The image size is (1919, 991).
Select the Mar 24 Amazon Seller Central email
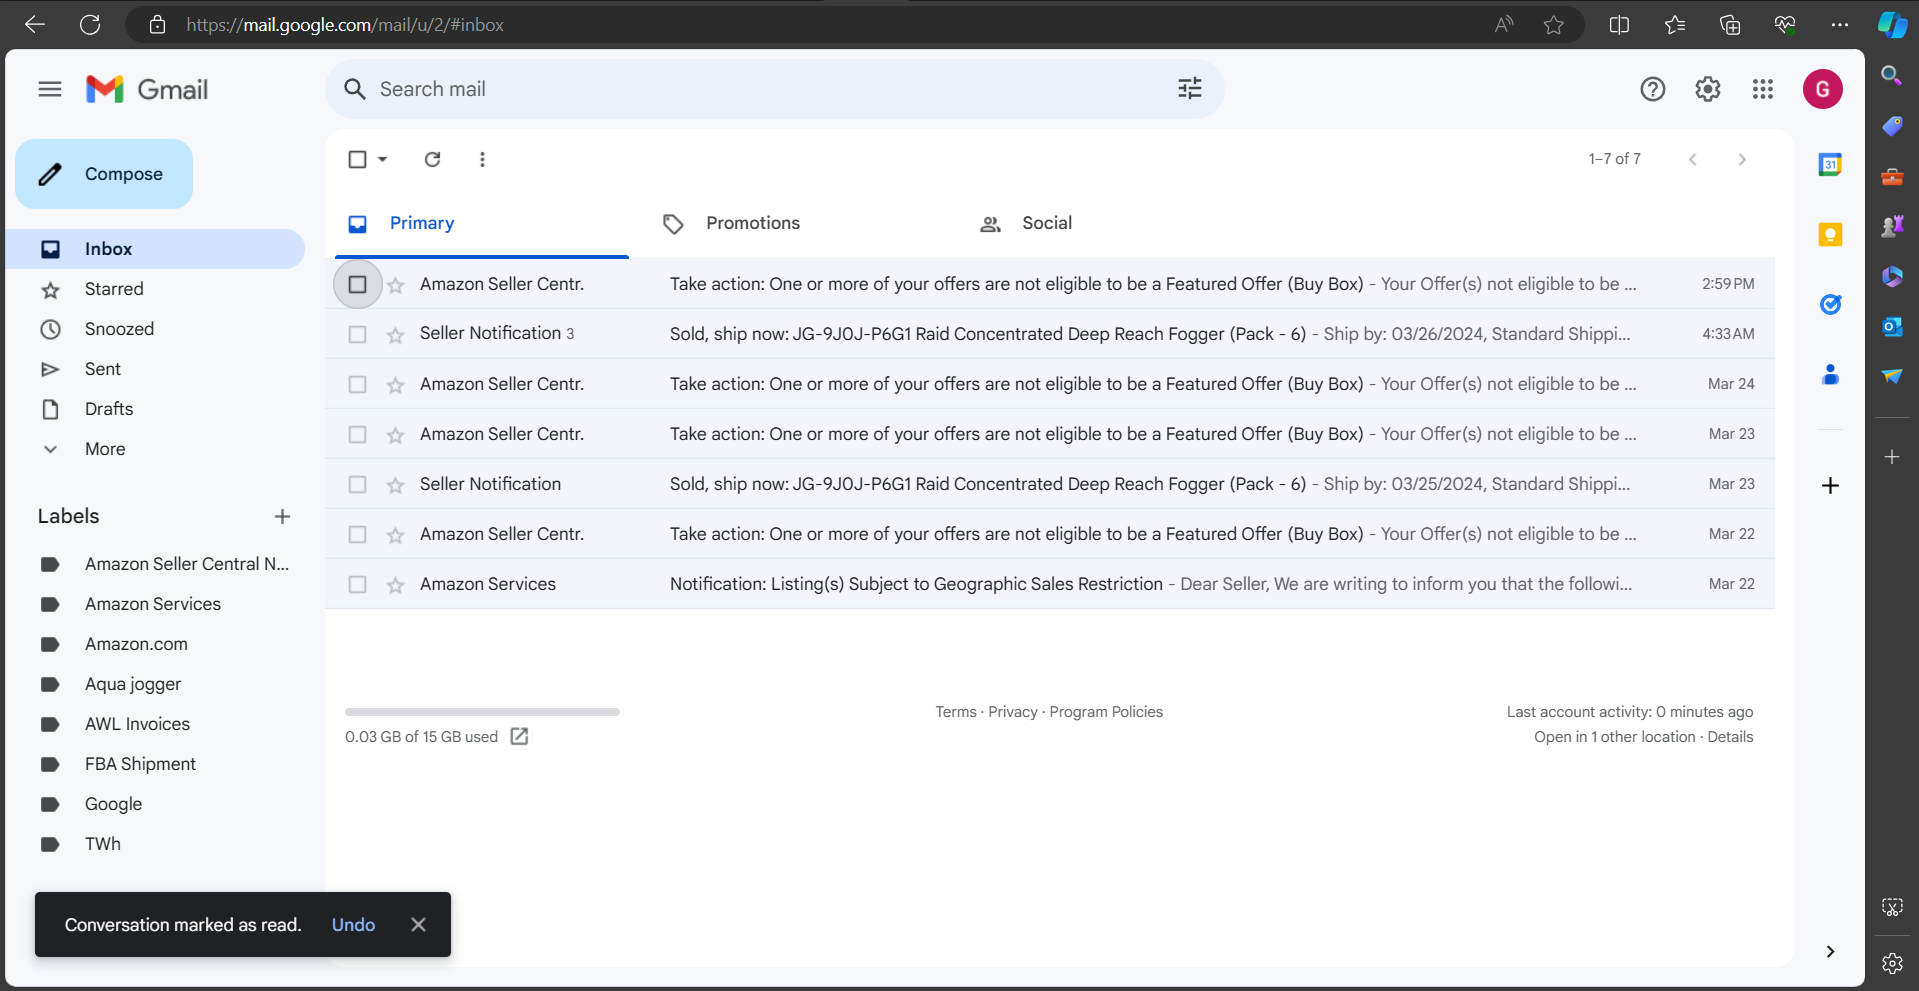coord(357,384)
